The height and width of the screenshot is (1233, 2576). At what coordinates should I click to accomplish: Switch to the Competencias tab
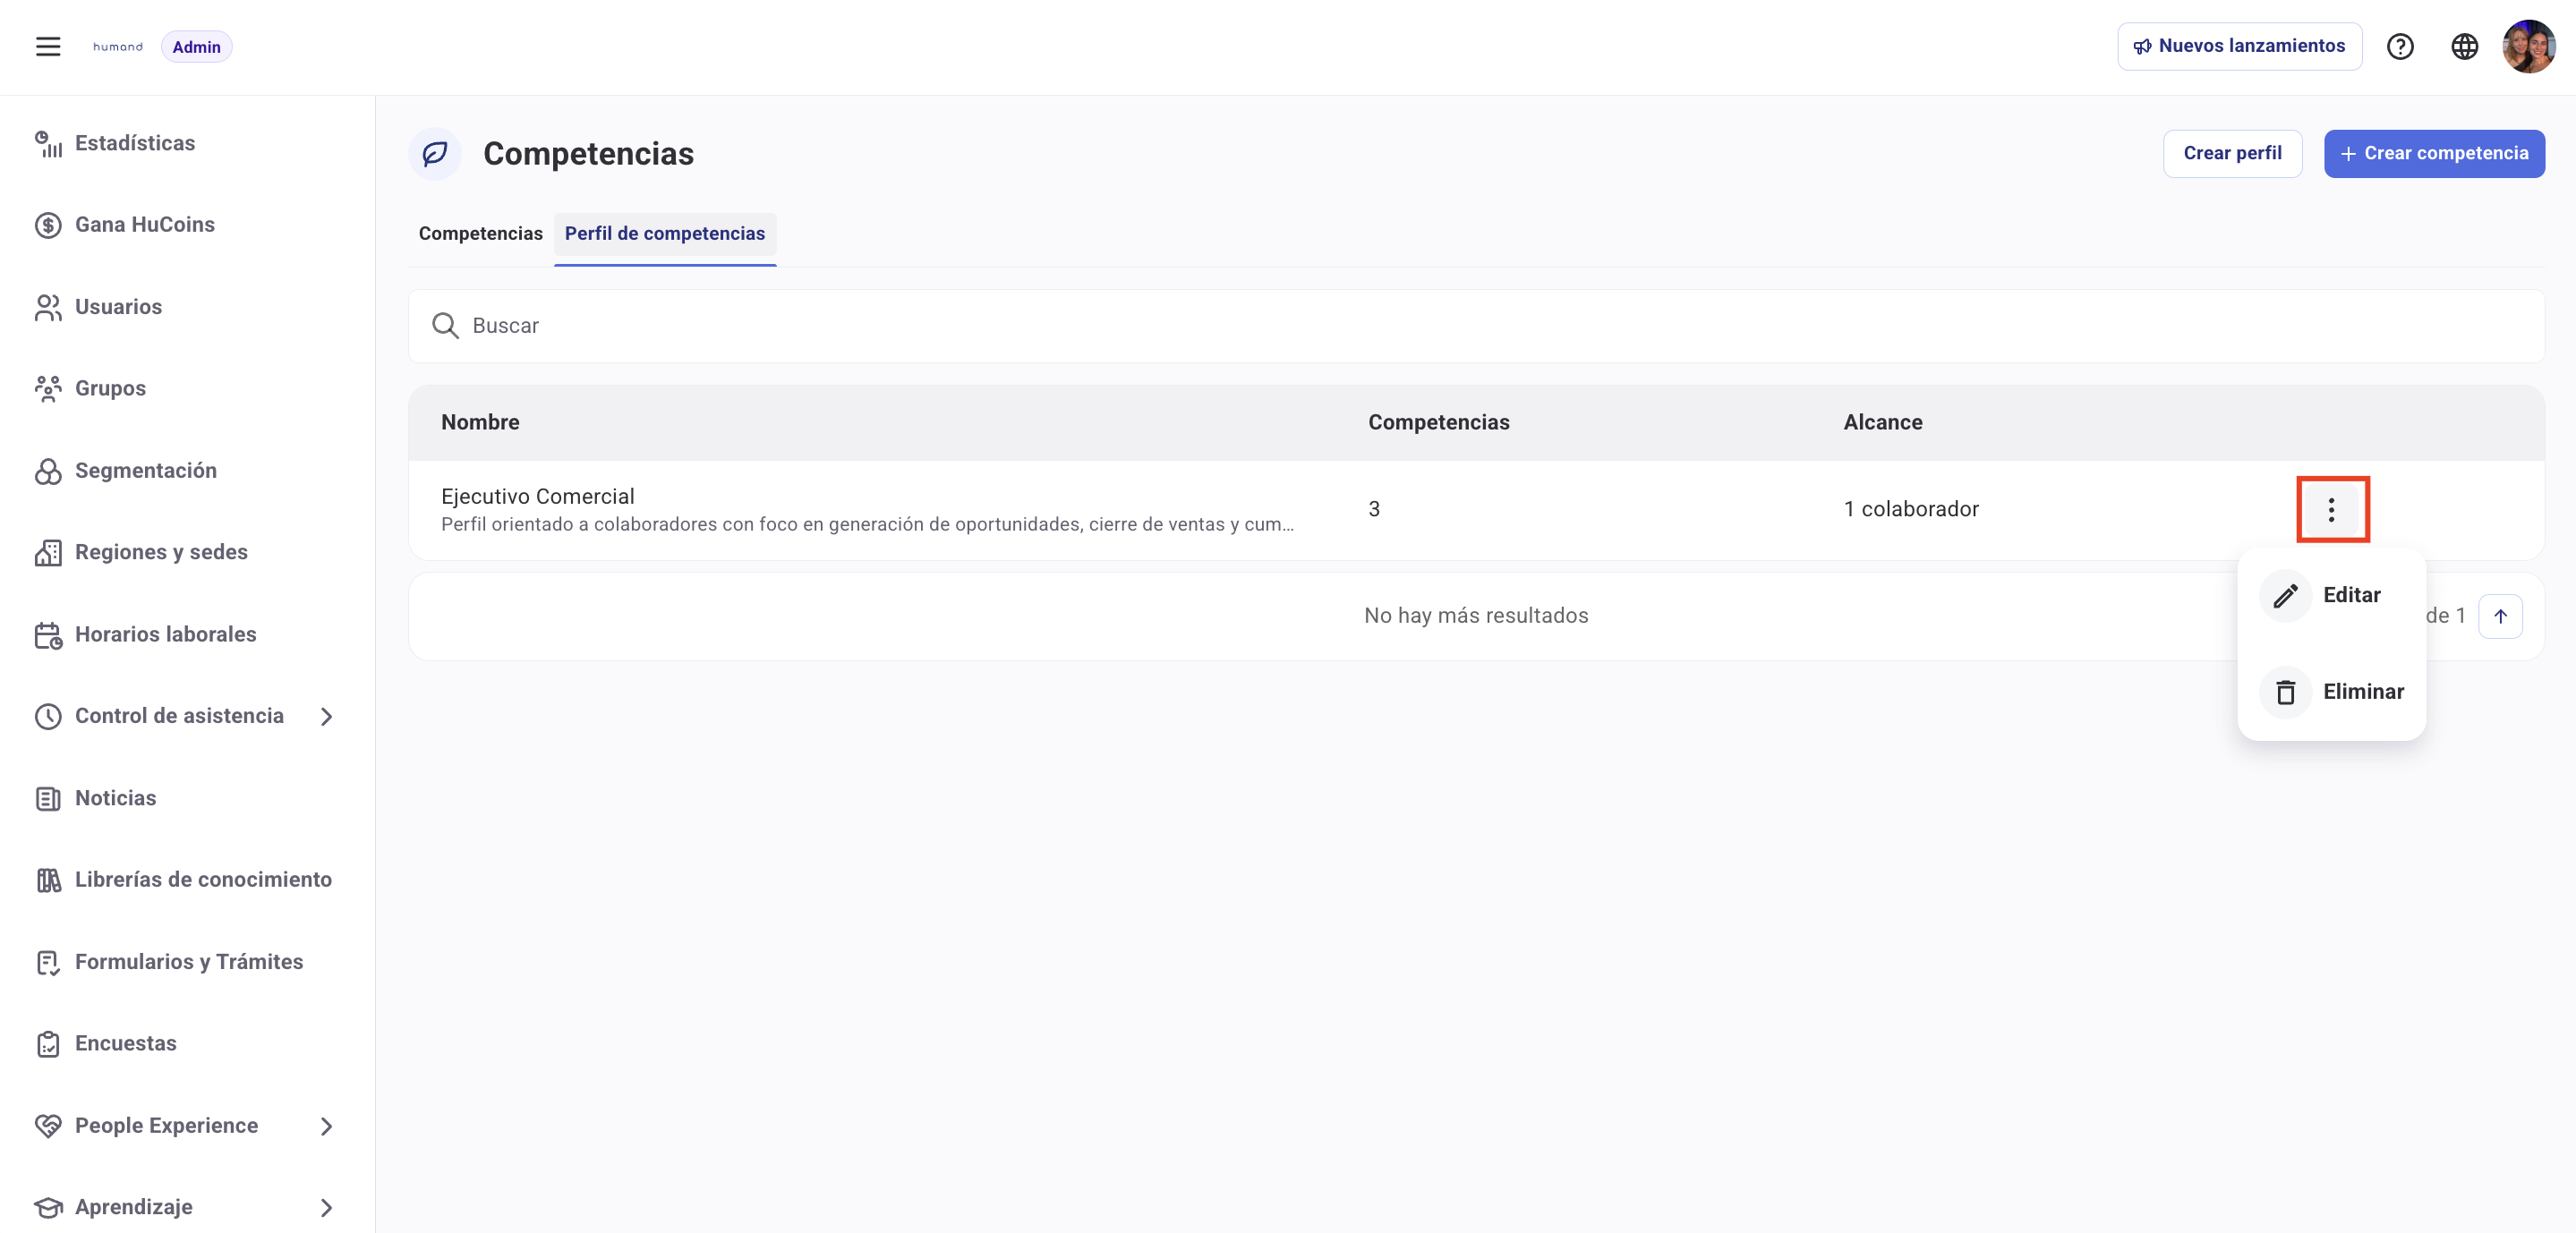click(480, 234)
